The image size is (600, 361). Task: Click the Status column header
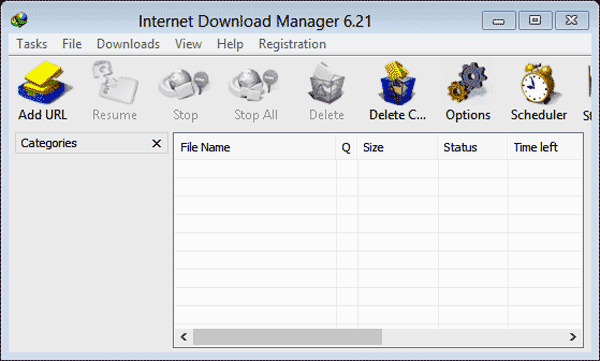(473, 147)
